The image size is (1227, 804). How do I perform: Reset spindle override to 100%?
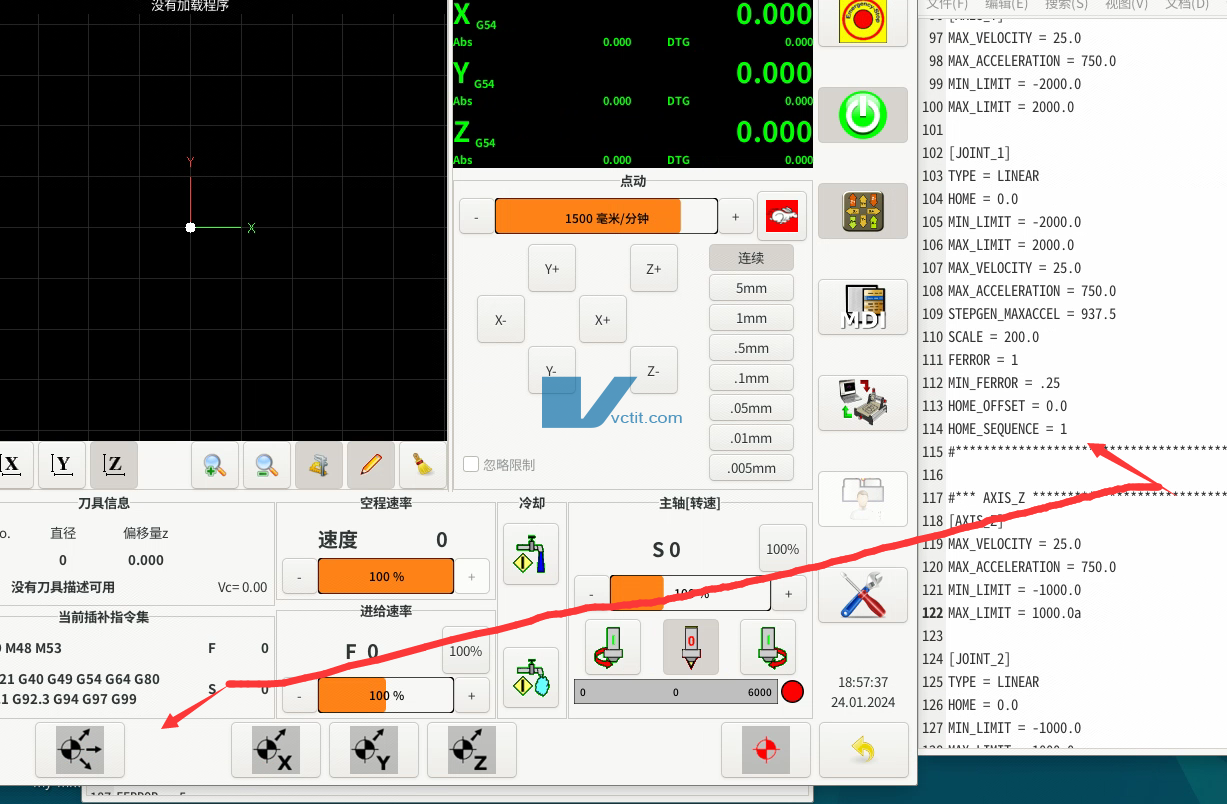pos(783,549)
